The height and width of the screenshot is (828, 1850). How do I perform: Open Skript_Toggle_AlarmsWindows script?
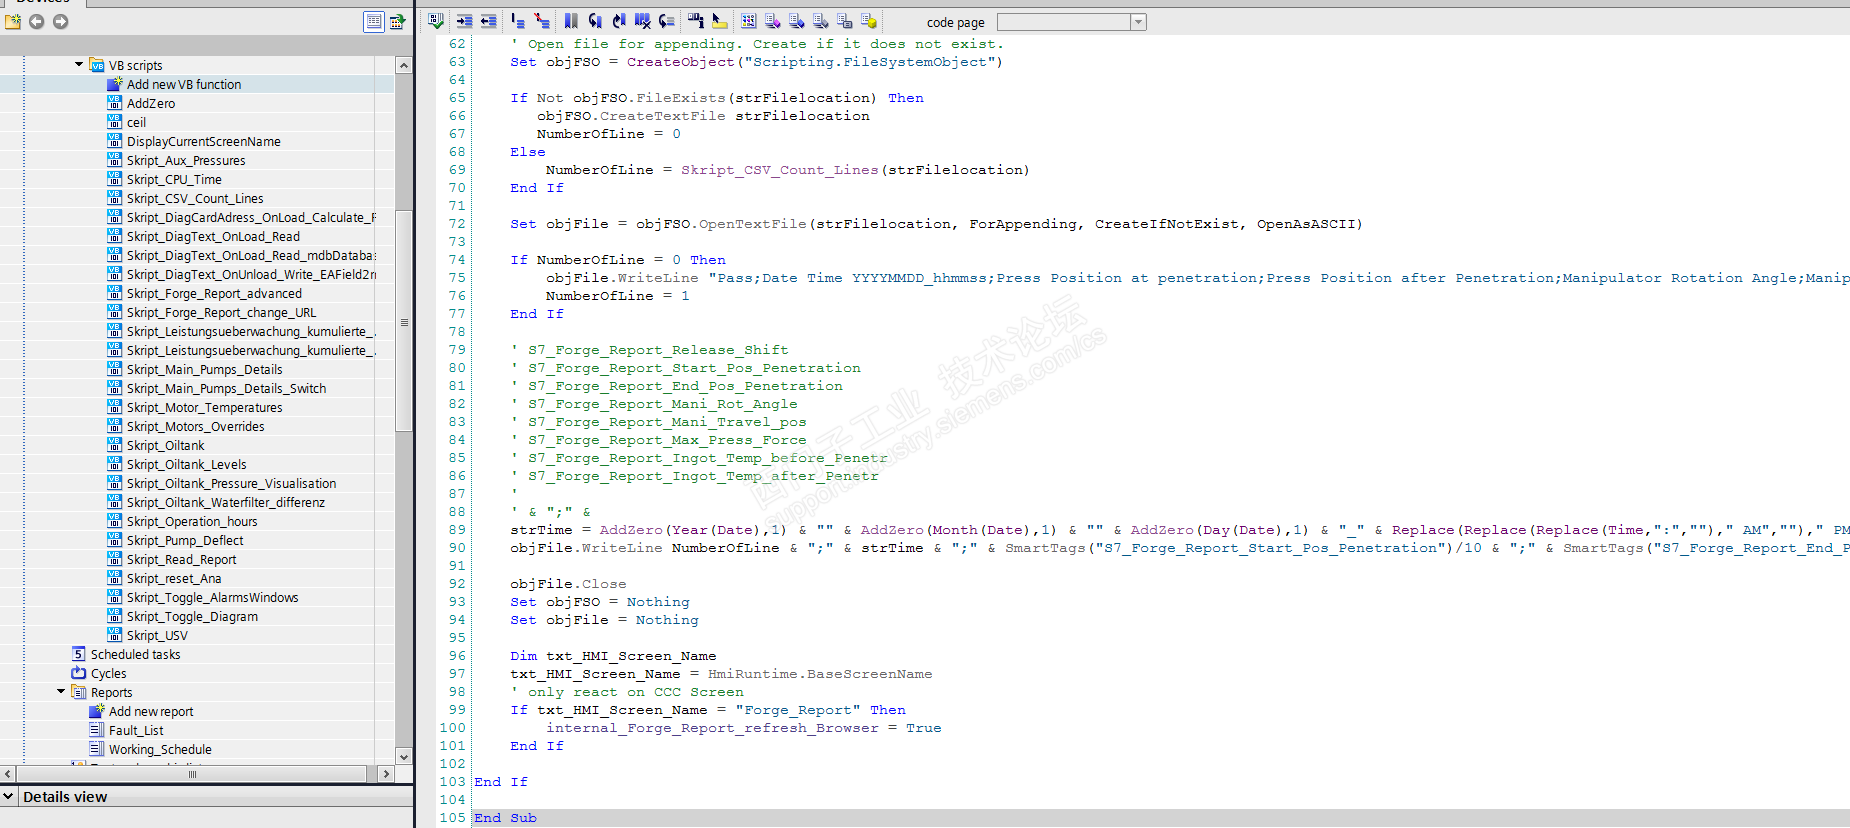coord(212,598)
